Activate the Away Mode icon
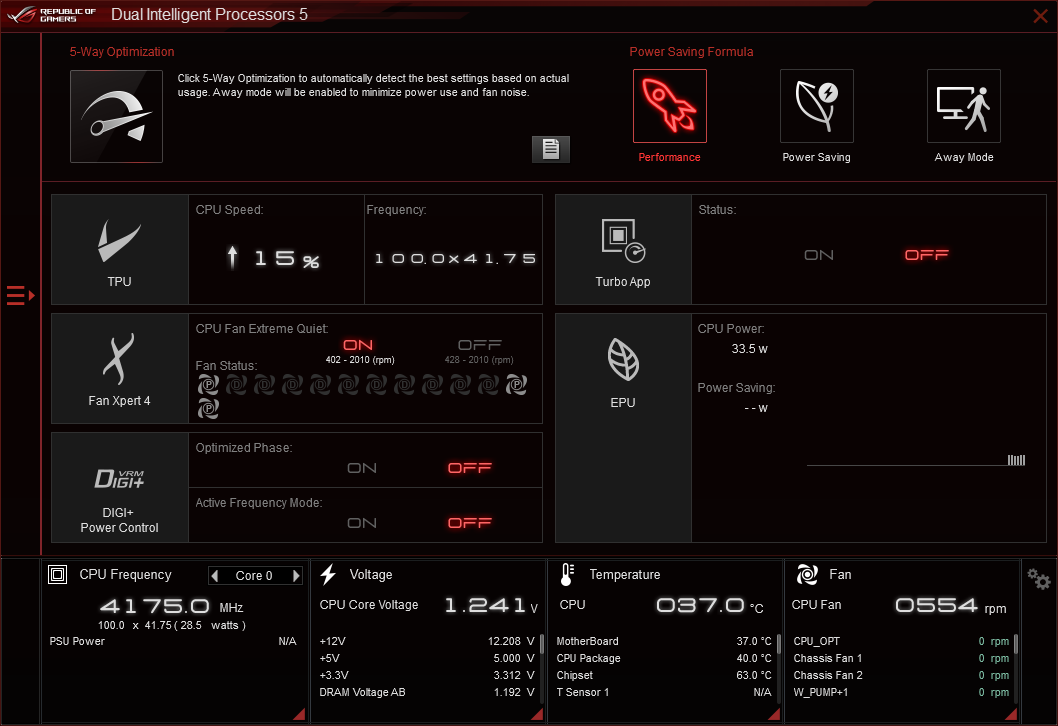The width and height of the screenshot is (1058, 726). tap(964, 106)
